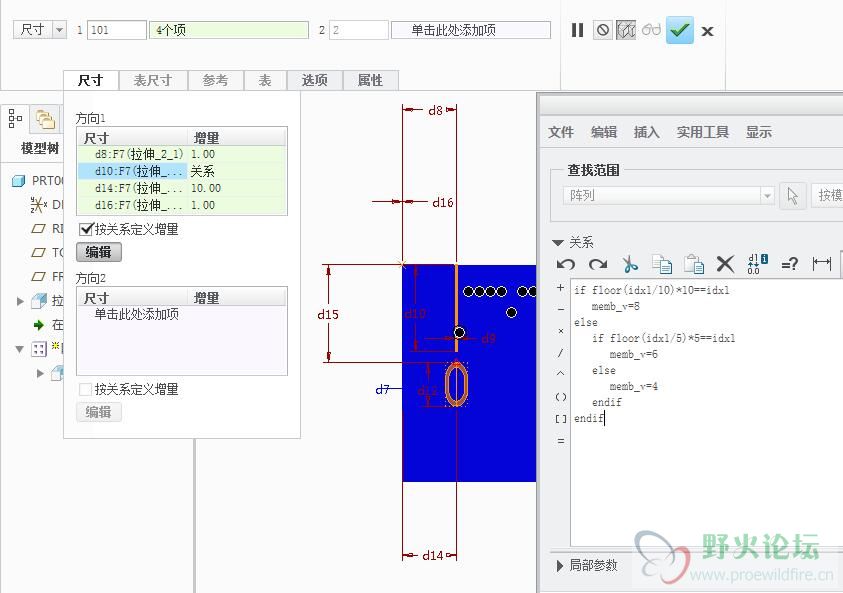The width and height of the screenshot is (843, 593).
Task: Open the 阵列 search scope dropdown
Action: pos(767,195)
